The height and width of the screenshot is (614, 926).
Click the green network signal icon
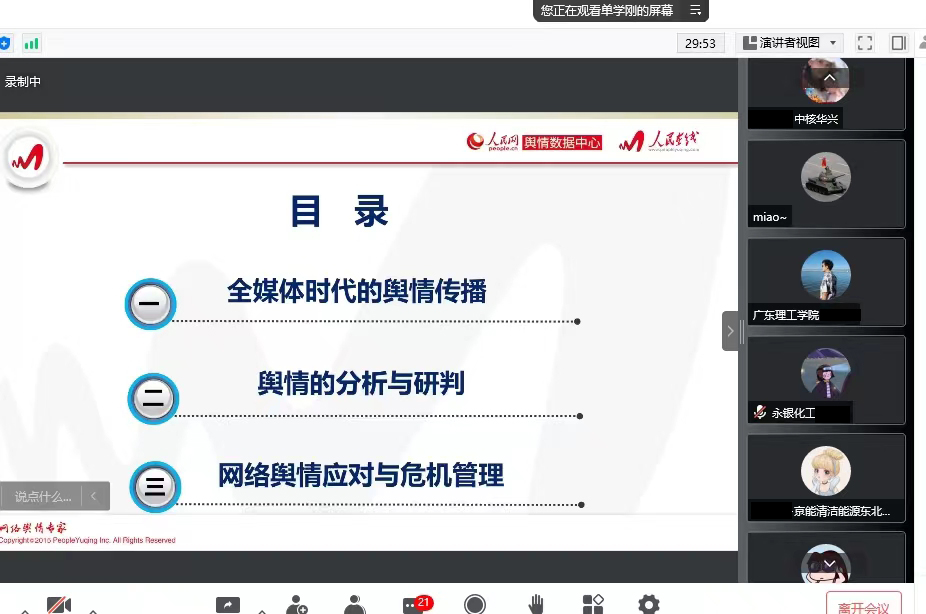[x=32, y=43]
